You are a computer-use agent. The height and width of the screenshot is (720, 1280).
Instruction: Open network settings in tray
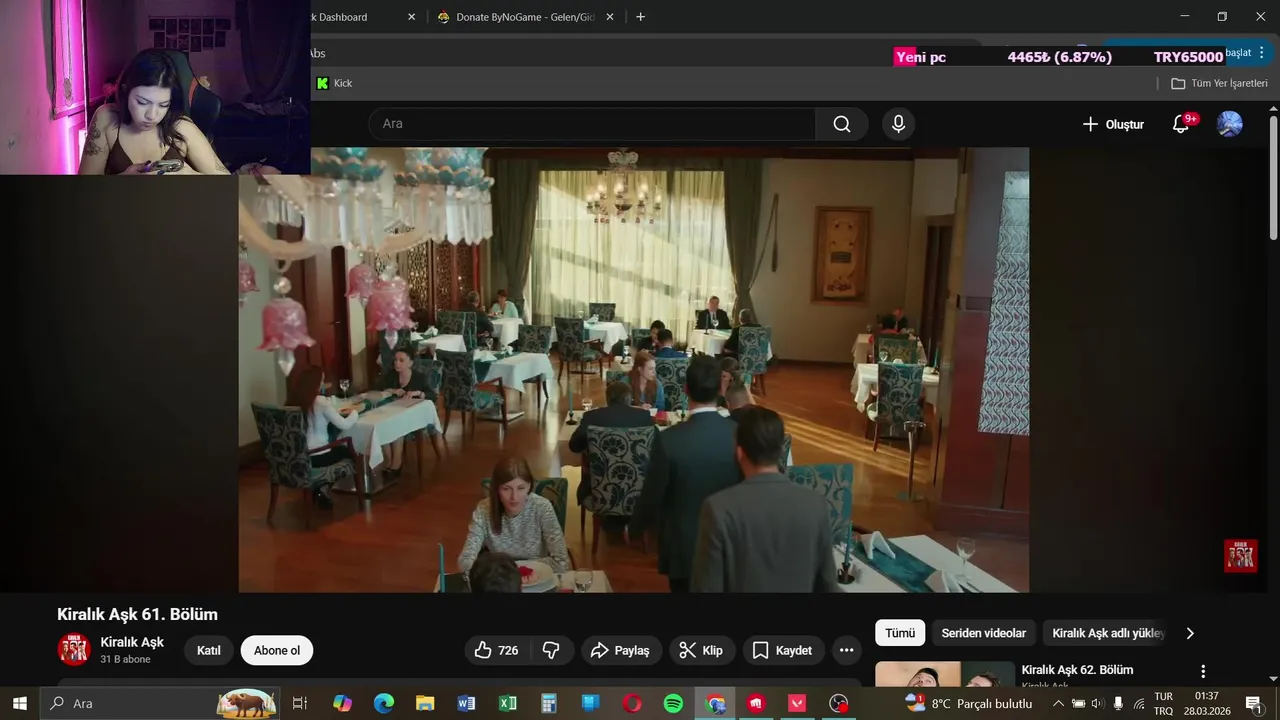1139,704
